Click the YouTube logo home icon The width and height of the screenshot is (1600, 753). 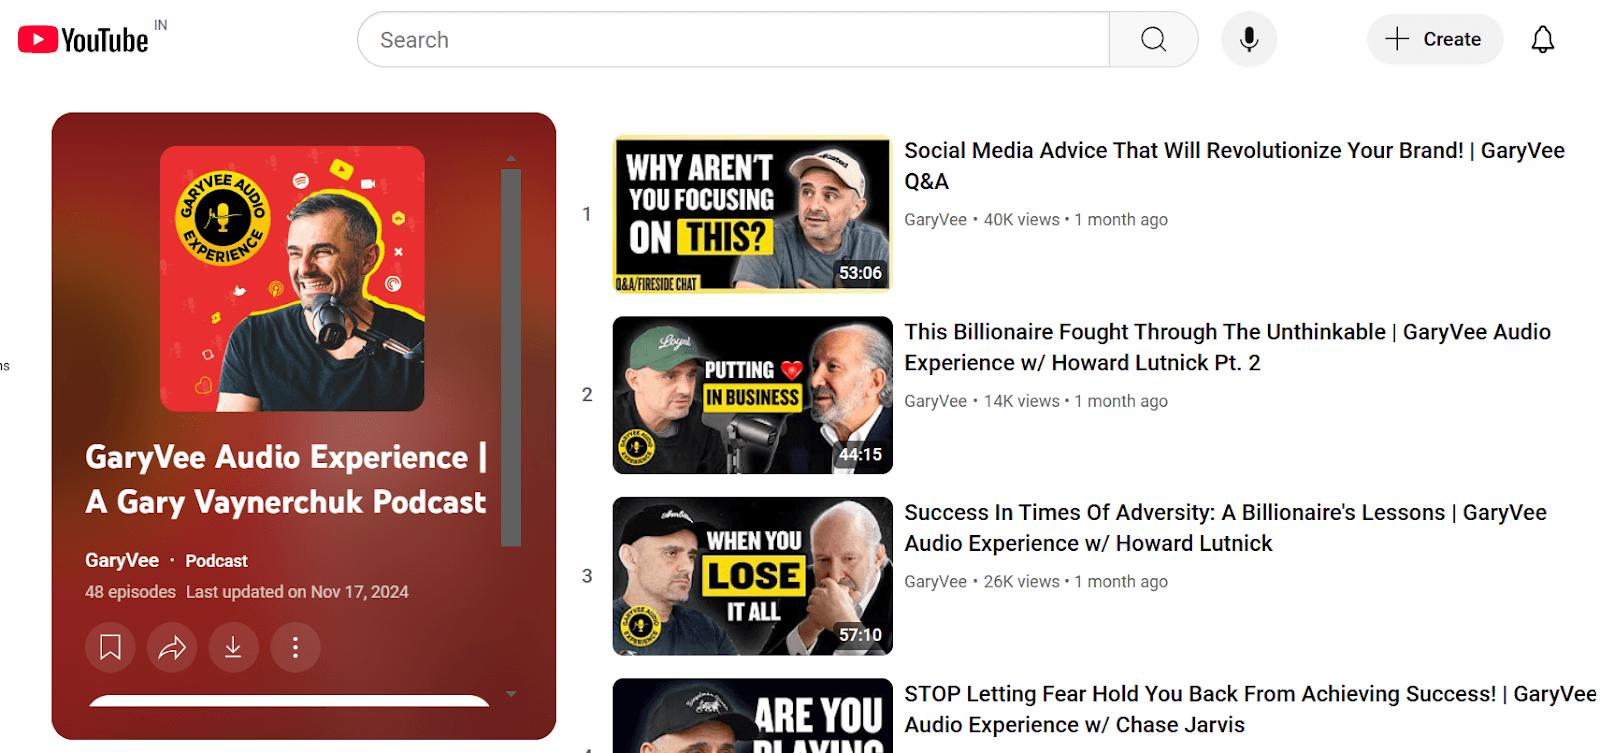click(83, 40)
